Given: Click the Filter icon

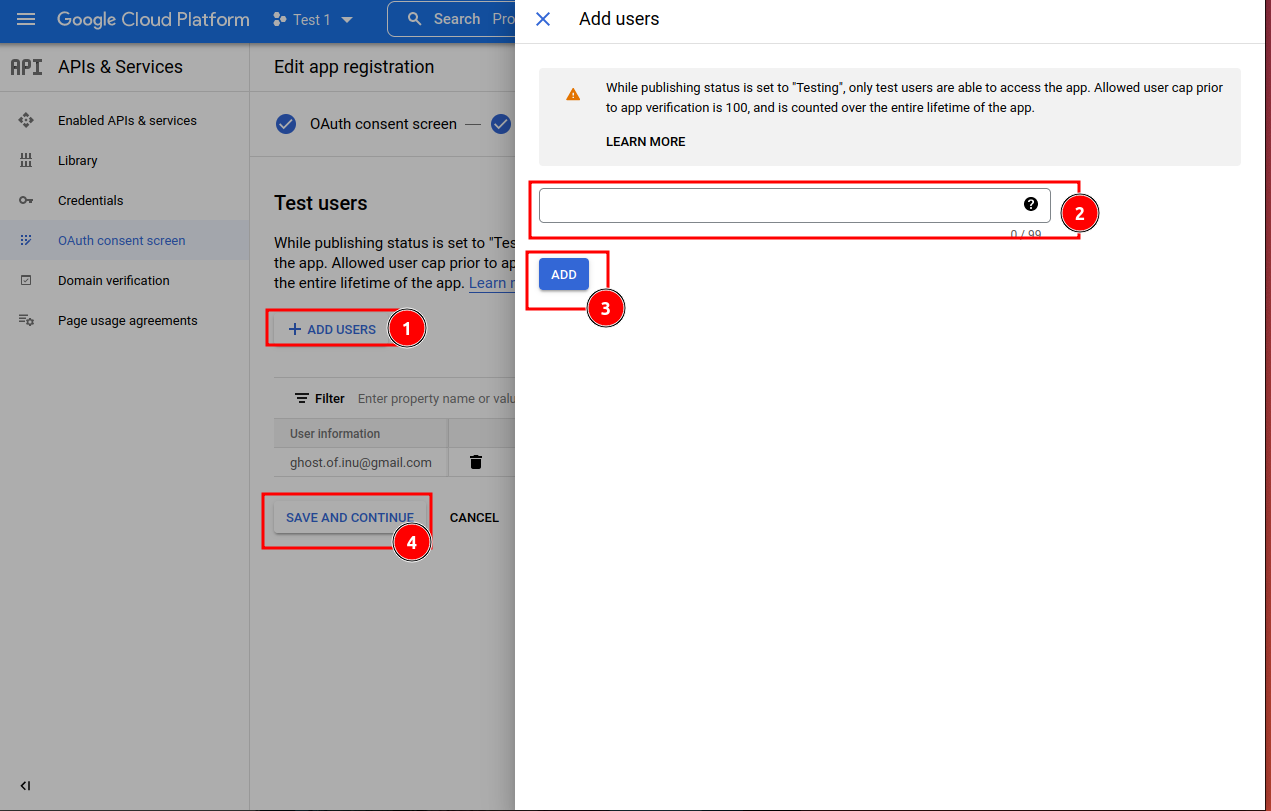Looking at the screenshot, I should coord(302,398).
